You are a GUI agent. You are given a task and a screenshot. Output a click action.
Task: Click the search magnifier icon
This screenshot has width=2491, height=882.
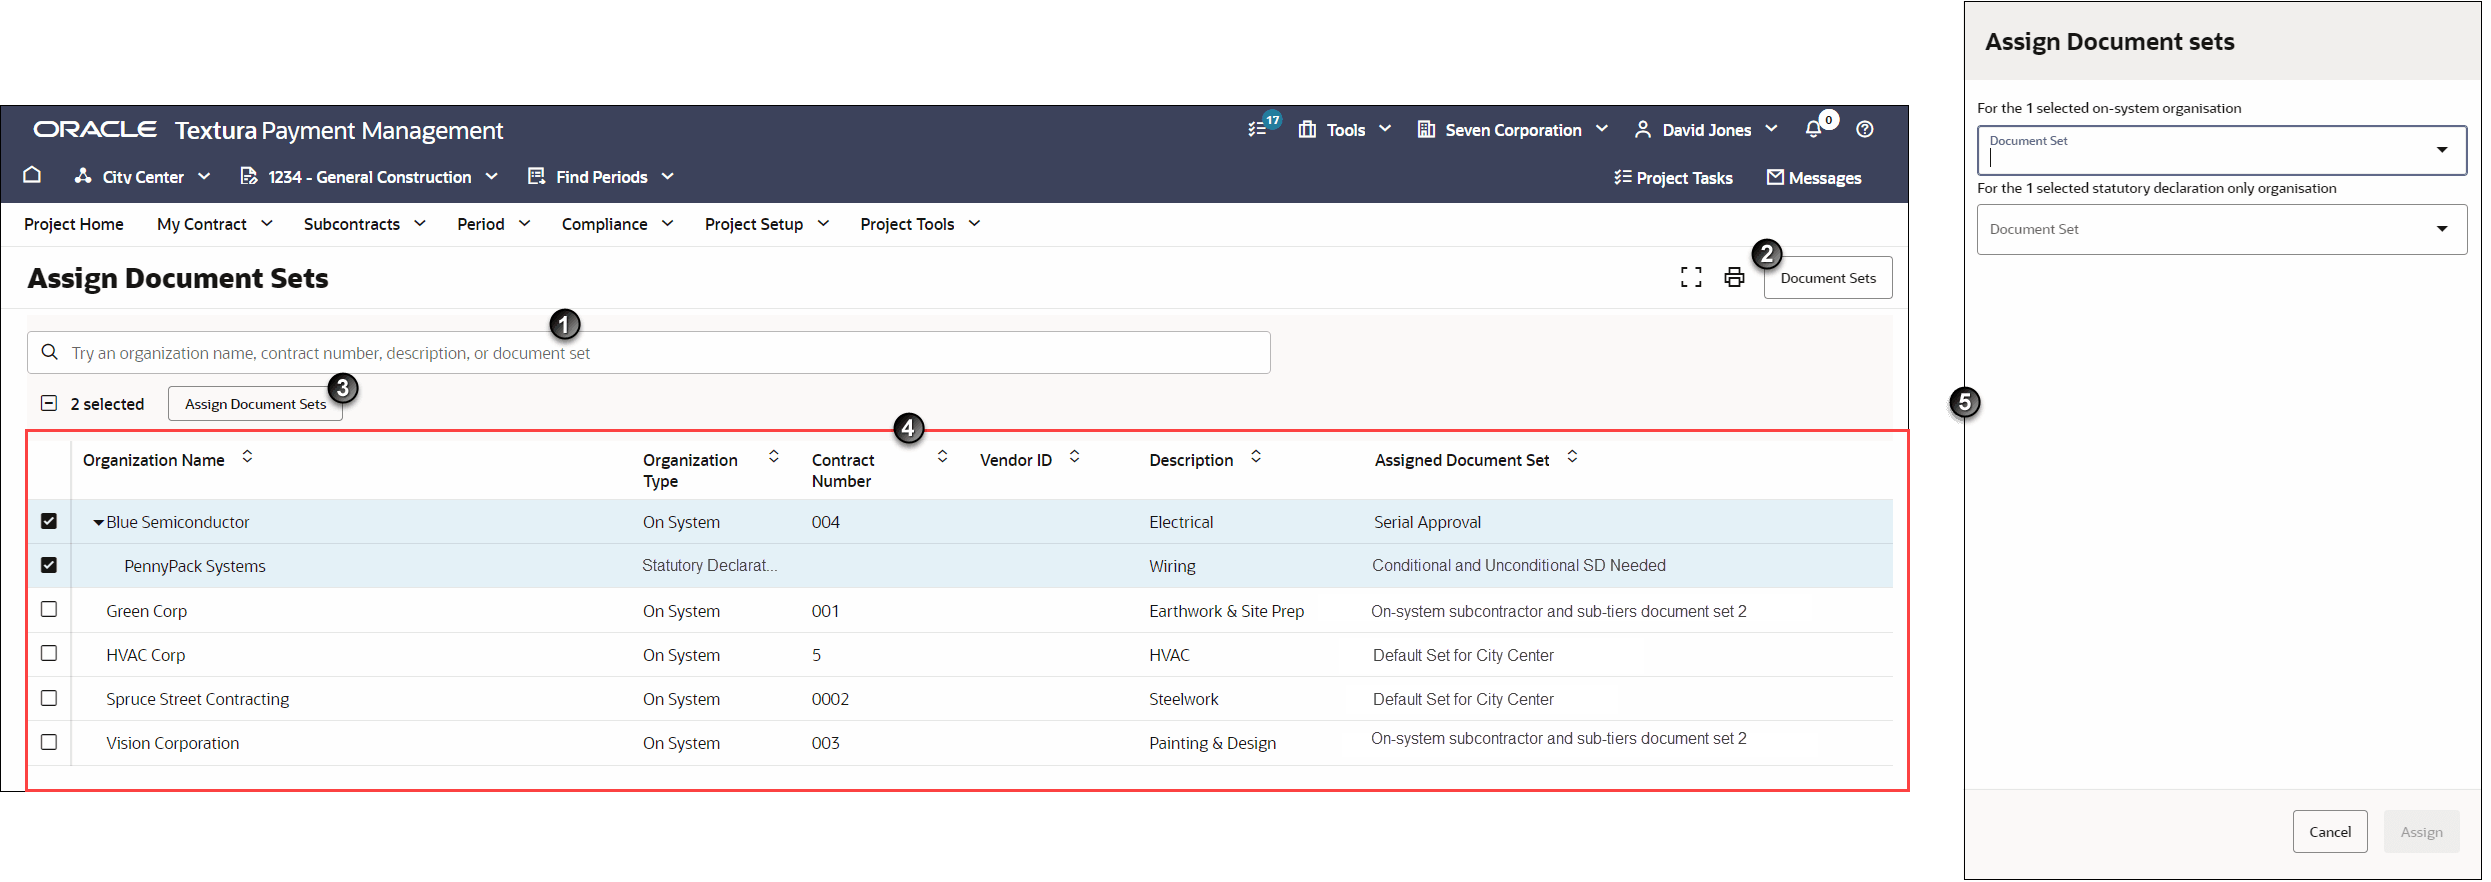click(49, 352)
